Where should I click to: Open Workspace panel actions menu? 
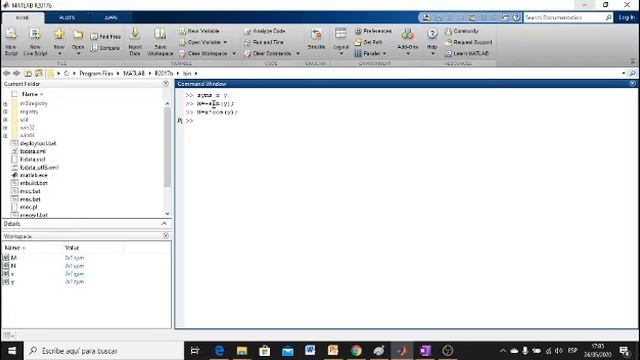coord(166,236)
